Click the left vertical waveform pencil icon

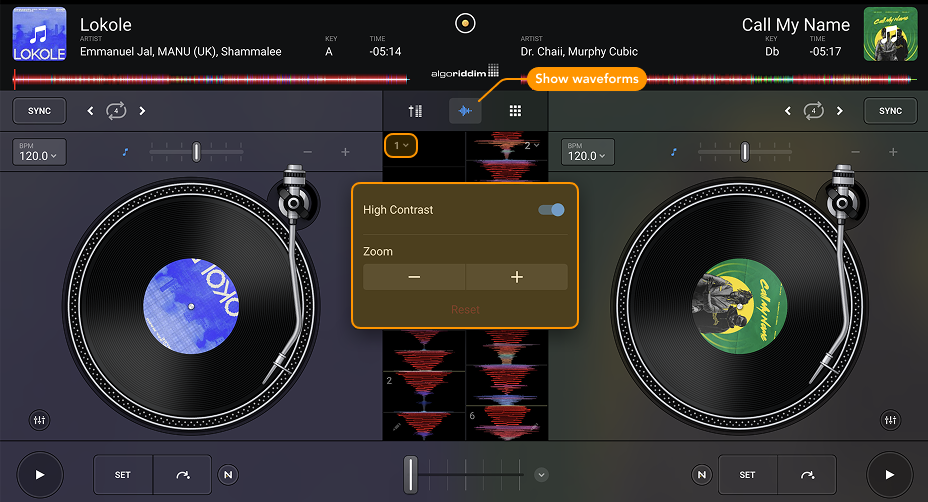coord(397,426)
